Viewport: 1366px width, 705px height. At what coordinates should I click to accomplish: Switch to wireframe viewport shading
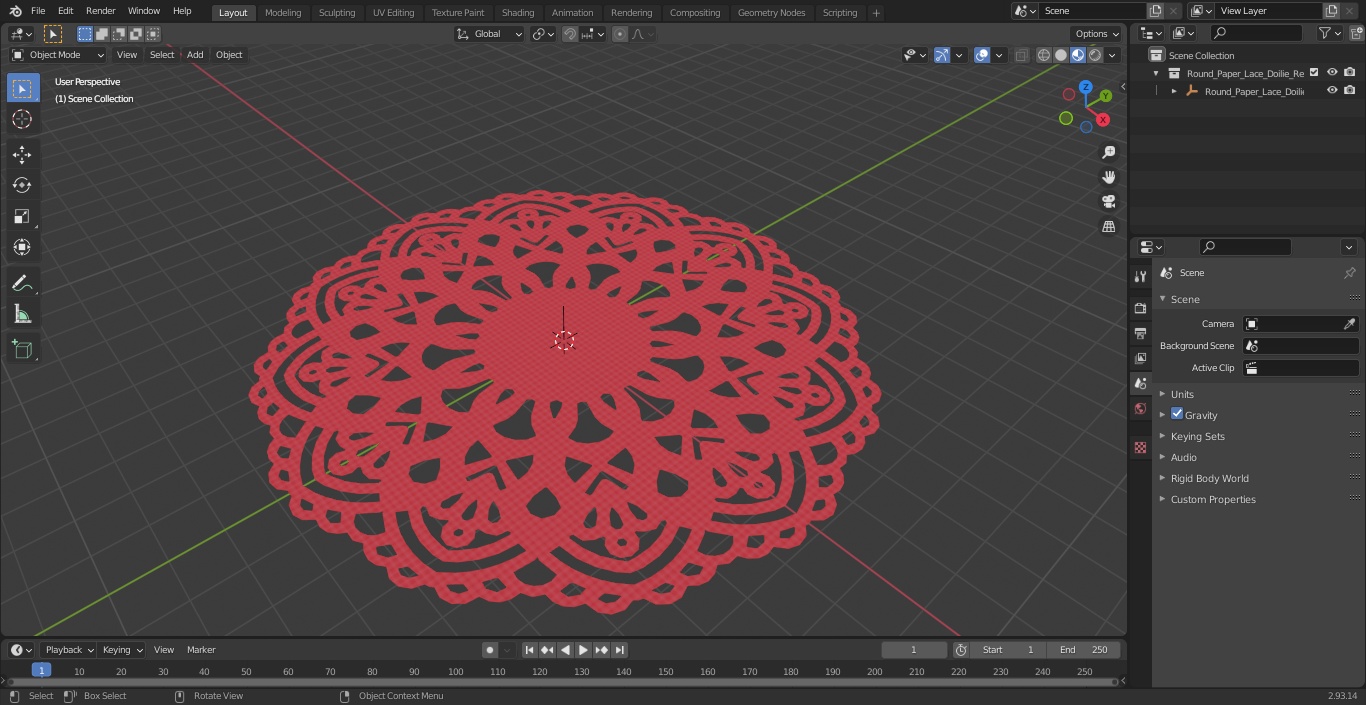coord(1044,55)
